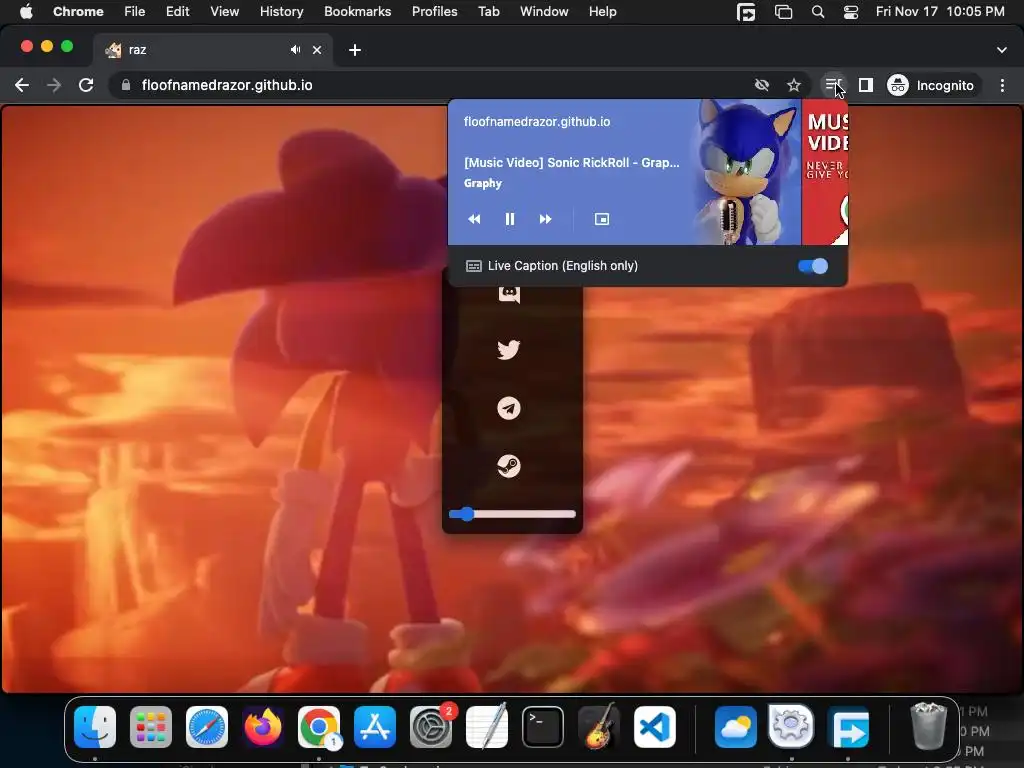Viewport: 1024px width, 768px height.
Task: Go forward in browser history
Action: pos(54,85)
